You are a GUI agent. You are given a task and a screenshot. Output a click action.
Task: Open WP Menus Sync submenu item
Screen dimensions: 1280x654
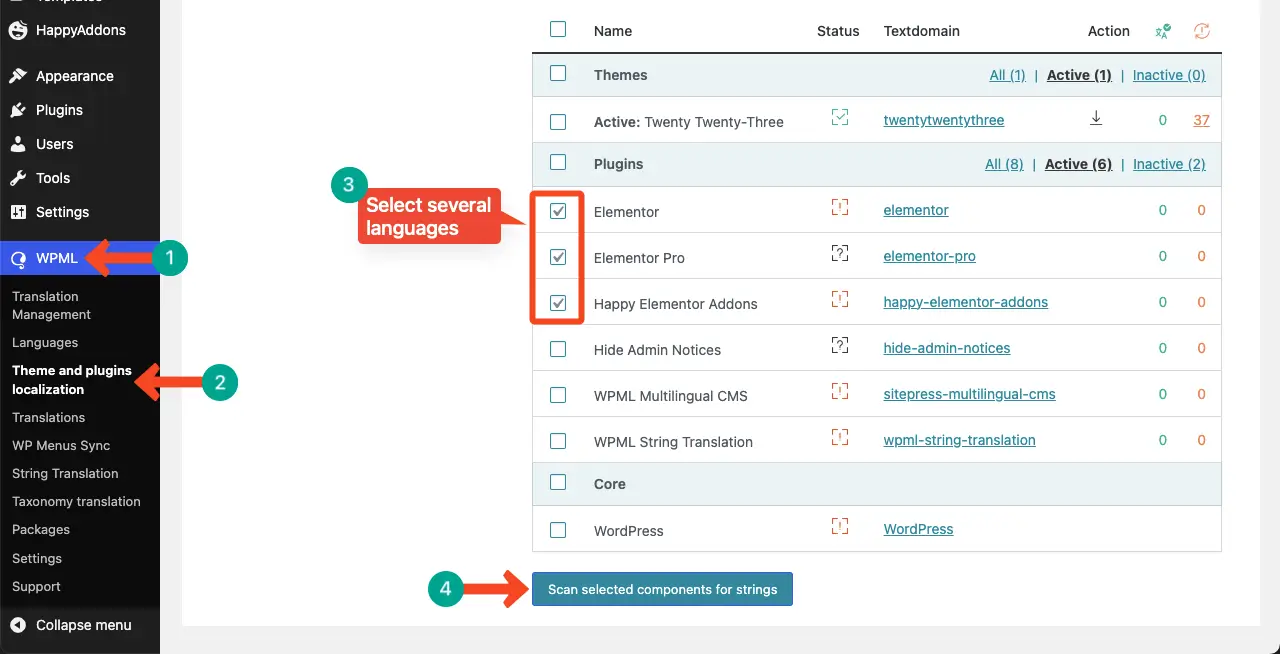point(61,445)
